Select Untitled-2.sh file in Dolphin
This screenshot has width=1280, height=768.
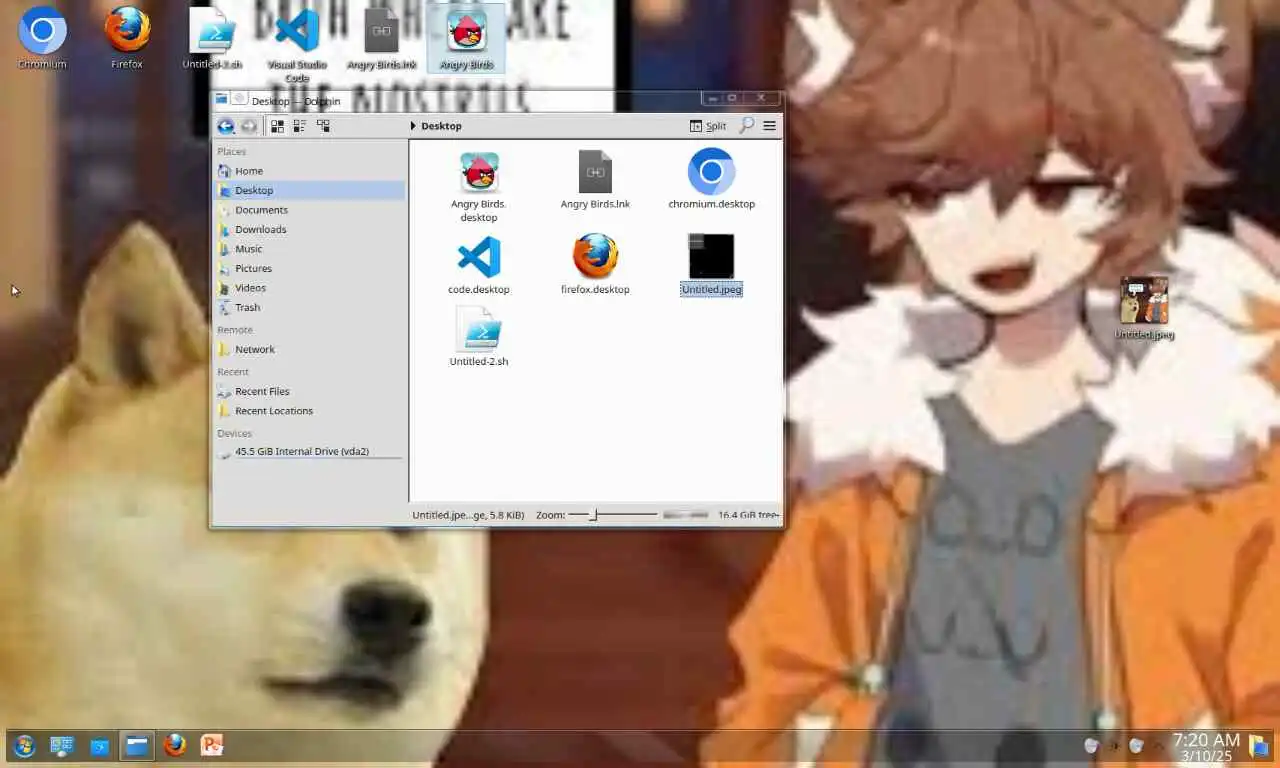coord(479,329)
